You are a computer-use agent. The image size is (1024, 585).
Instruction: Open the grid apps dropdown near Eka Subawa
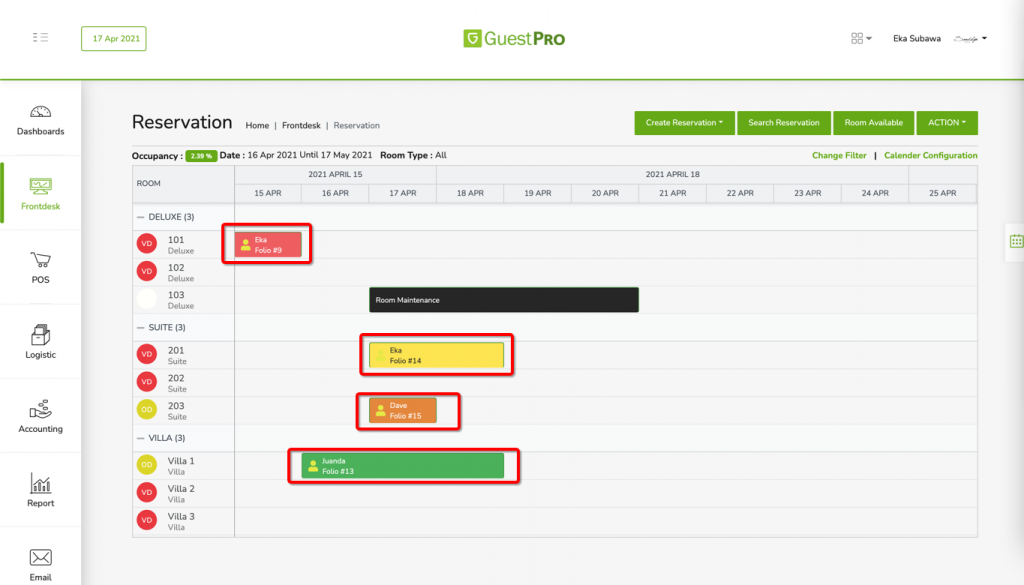point(861,38)
